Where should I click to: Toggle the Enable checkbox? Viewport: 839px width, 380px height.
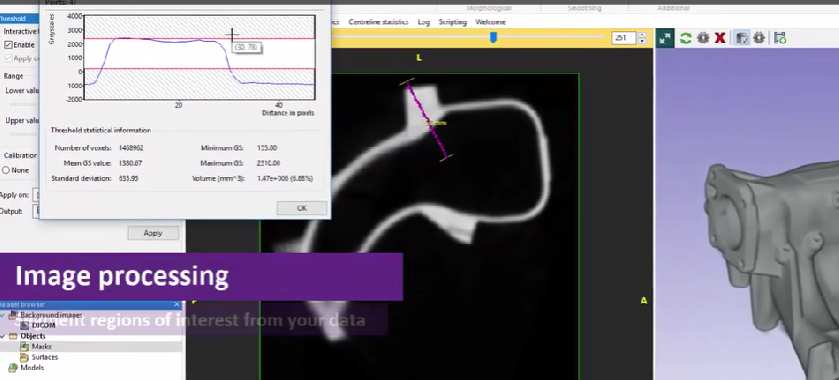tap(8, 45)
